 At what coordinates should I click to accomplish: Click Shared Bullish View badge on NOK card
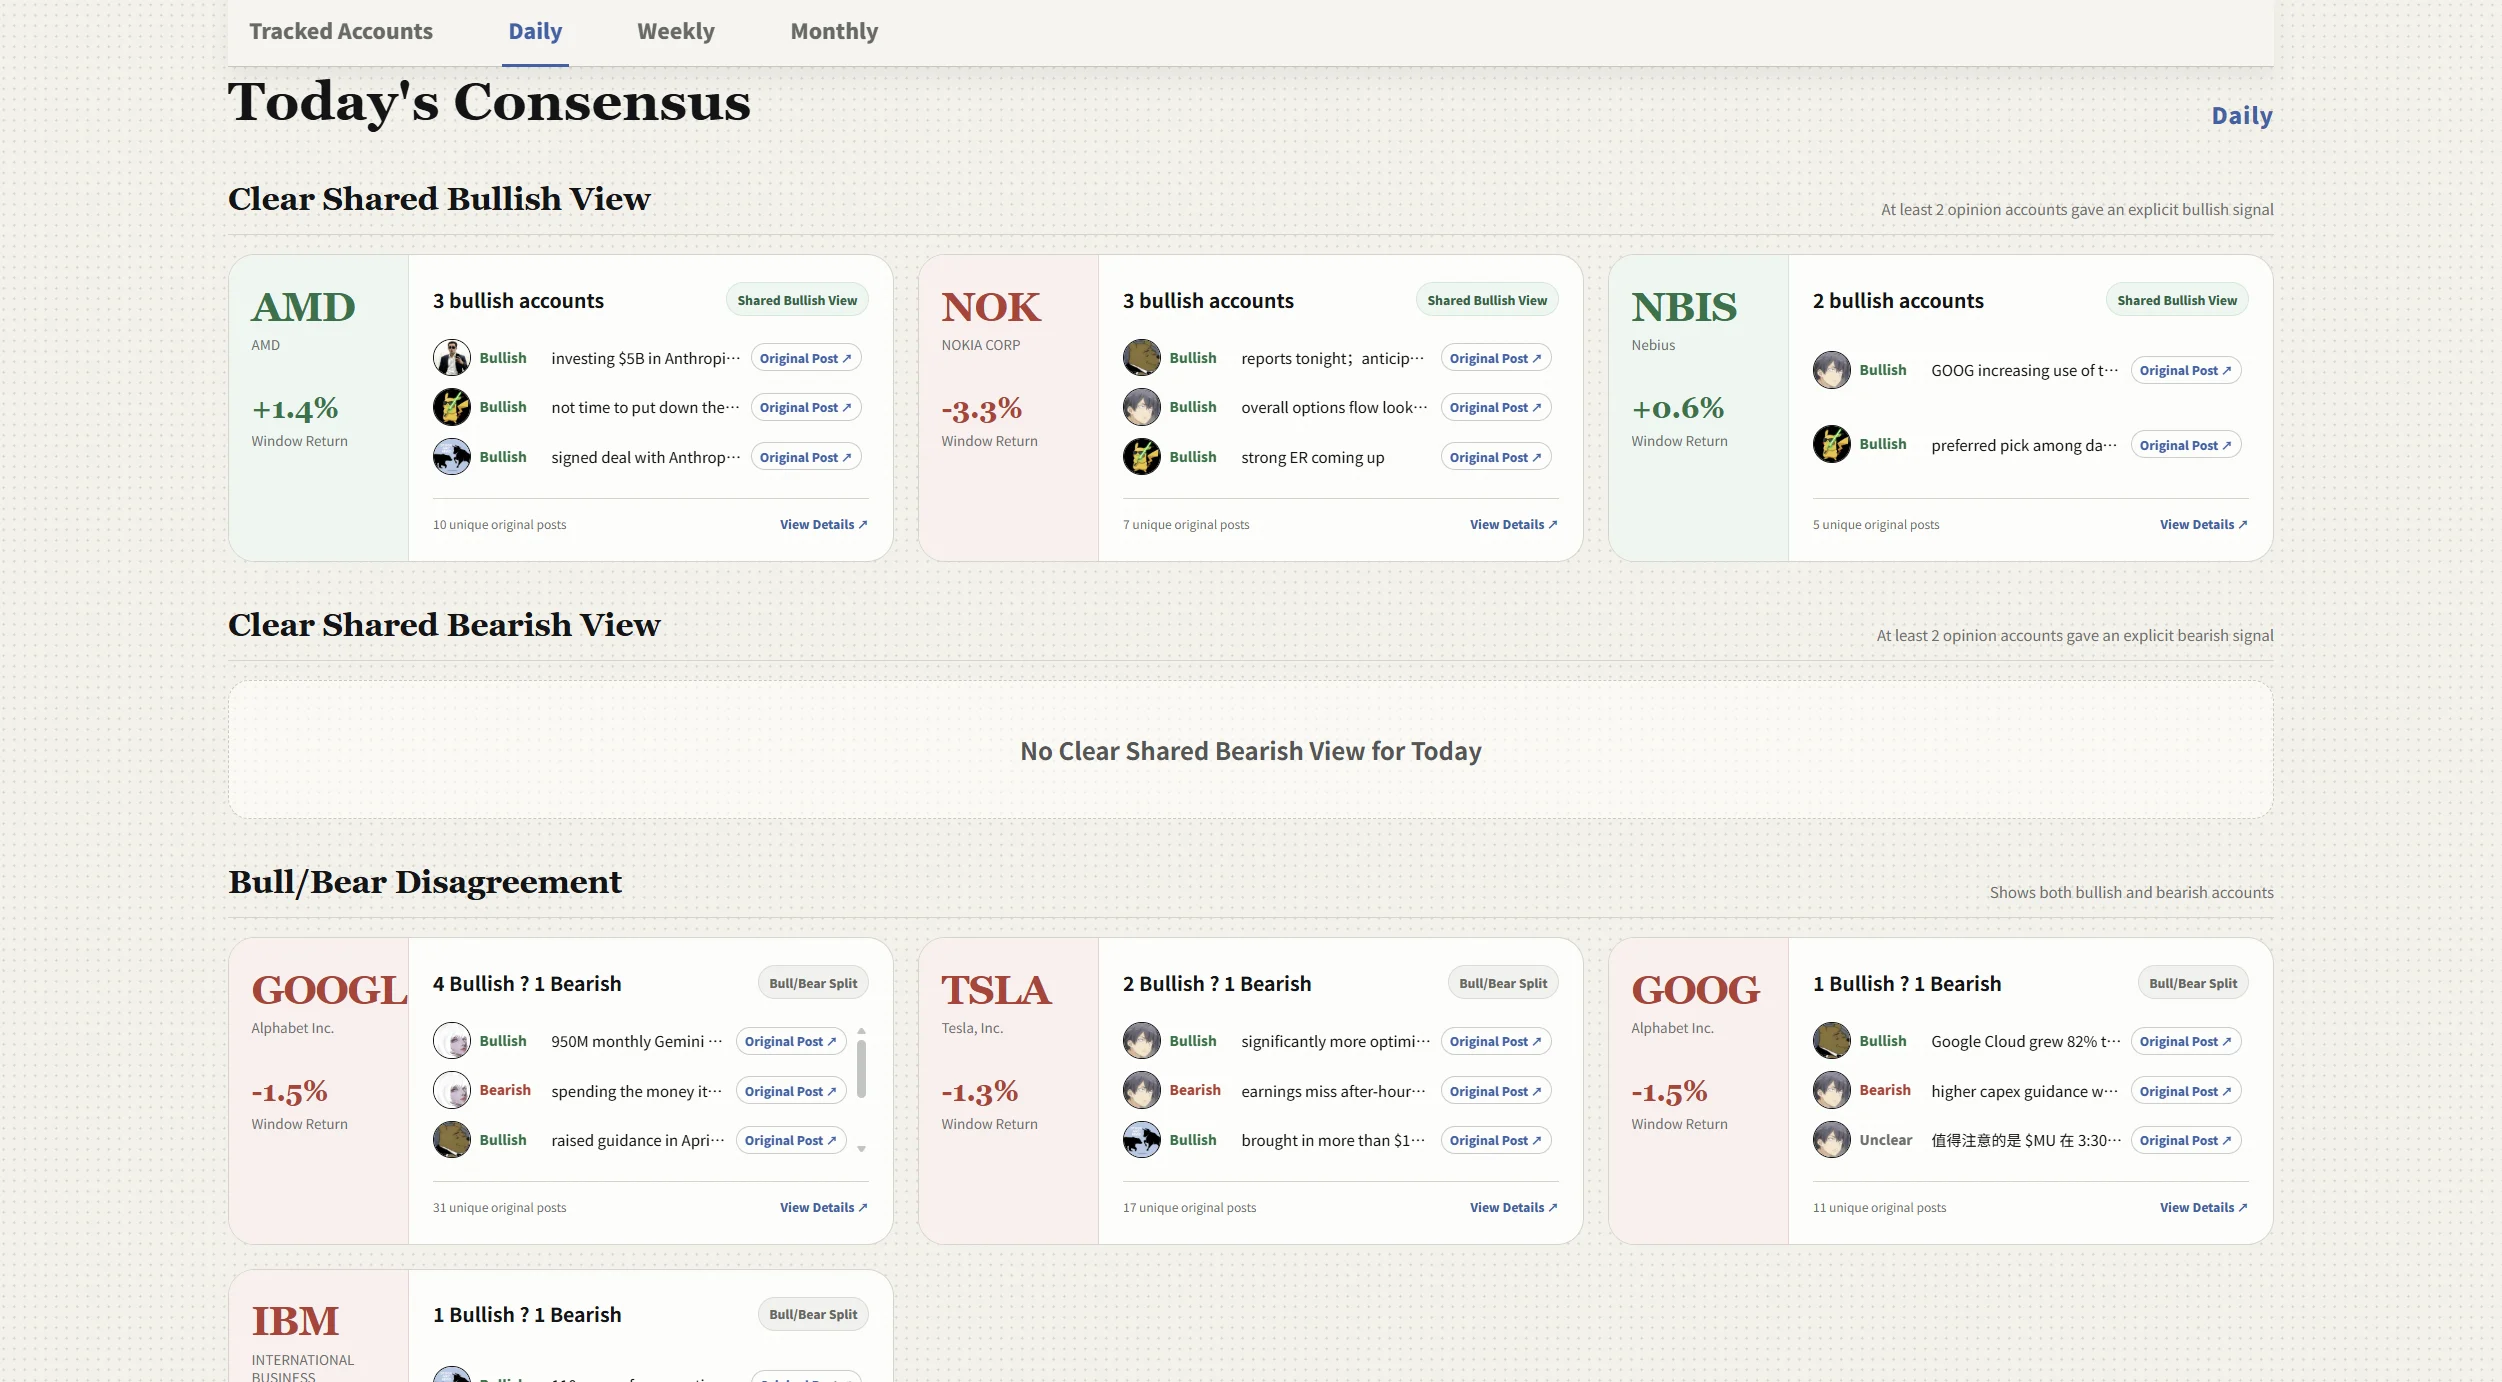pos(1486,300)
